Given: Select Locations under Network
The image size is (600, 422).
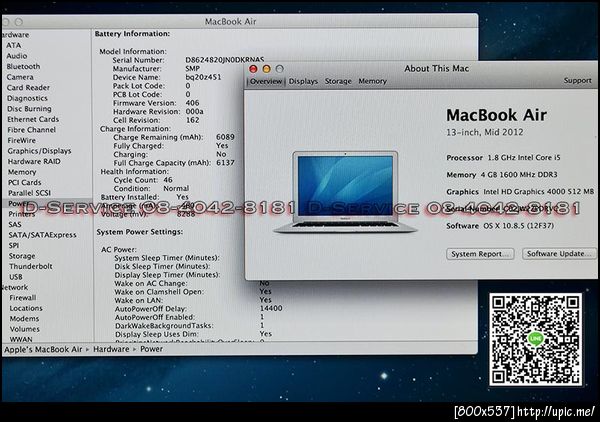Looking at the screenshot, I should pos(26,308).
